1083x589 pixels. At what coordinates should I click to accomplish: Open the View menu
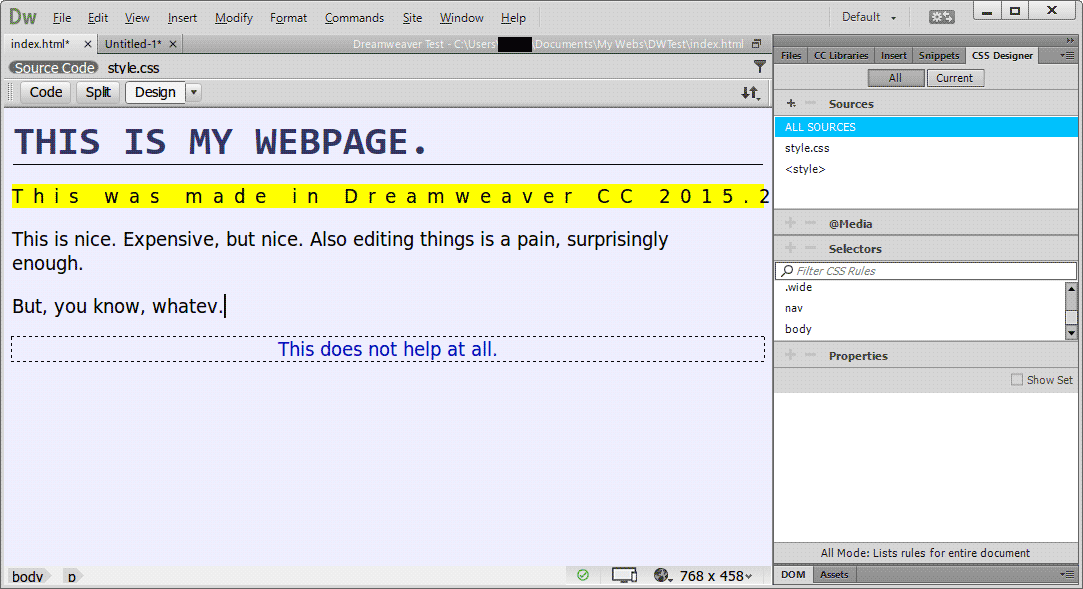pyautogui.click(x=137, y=18)
